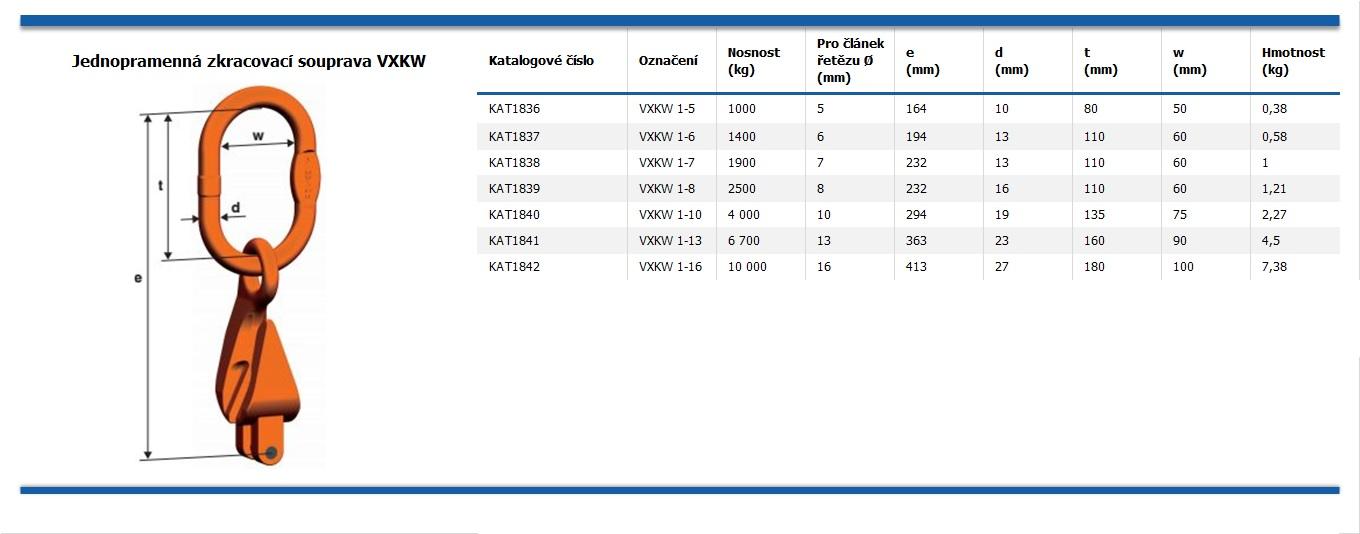
Task: Select catalog number KAT1842
Action: (x=514, y=266)
